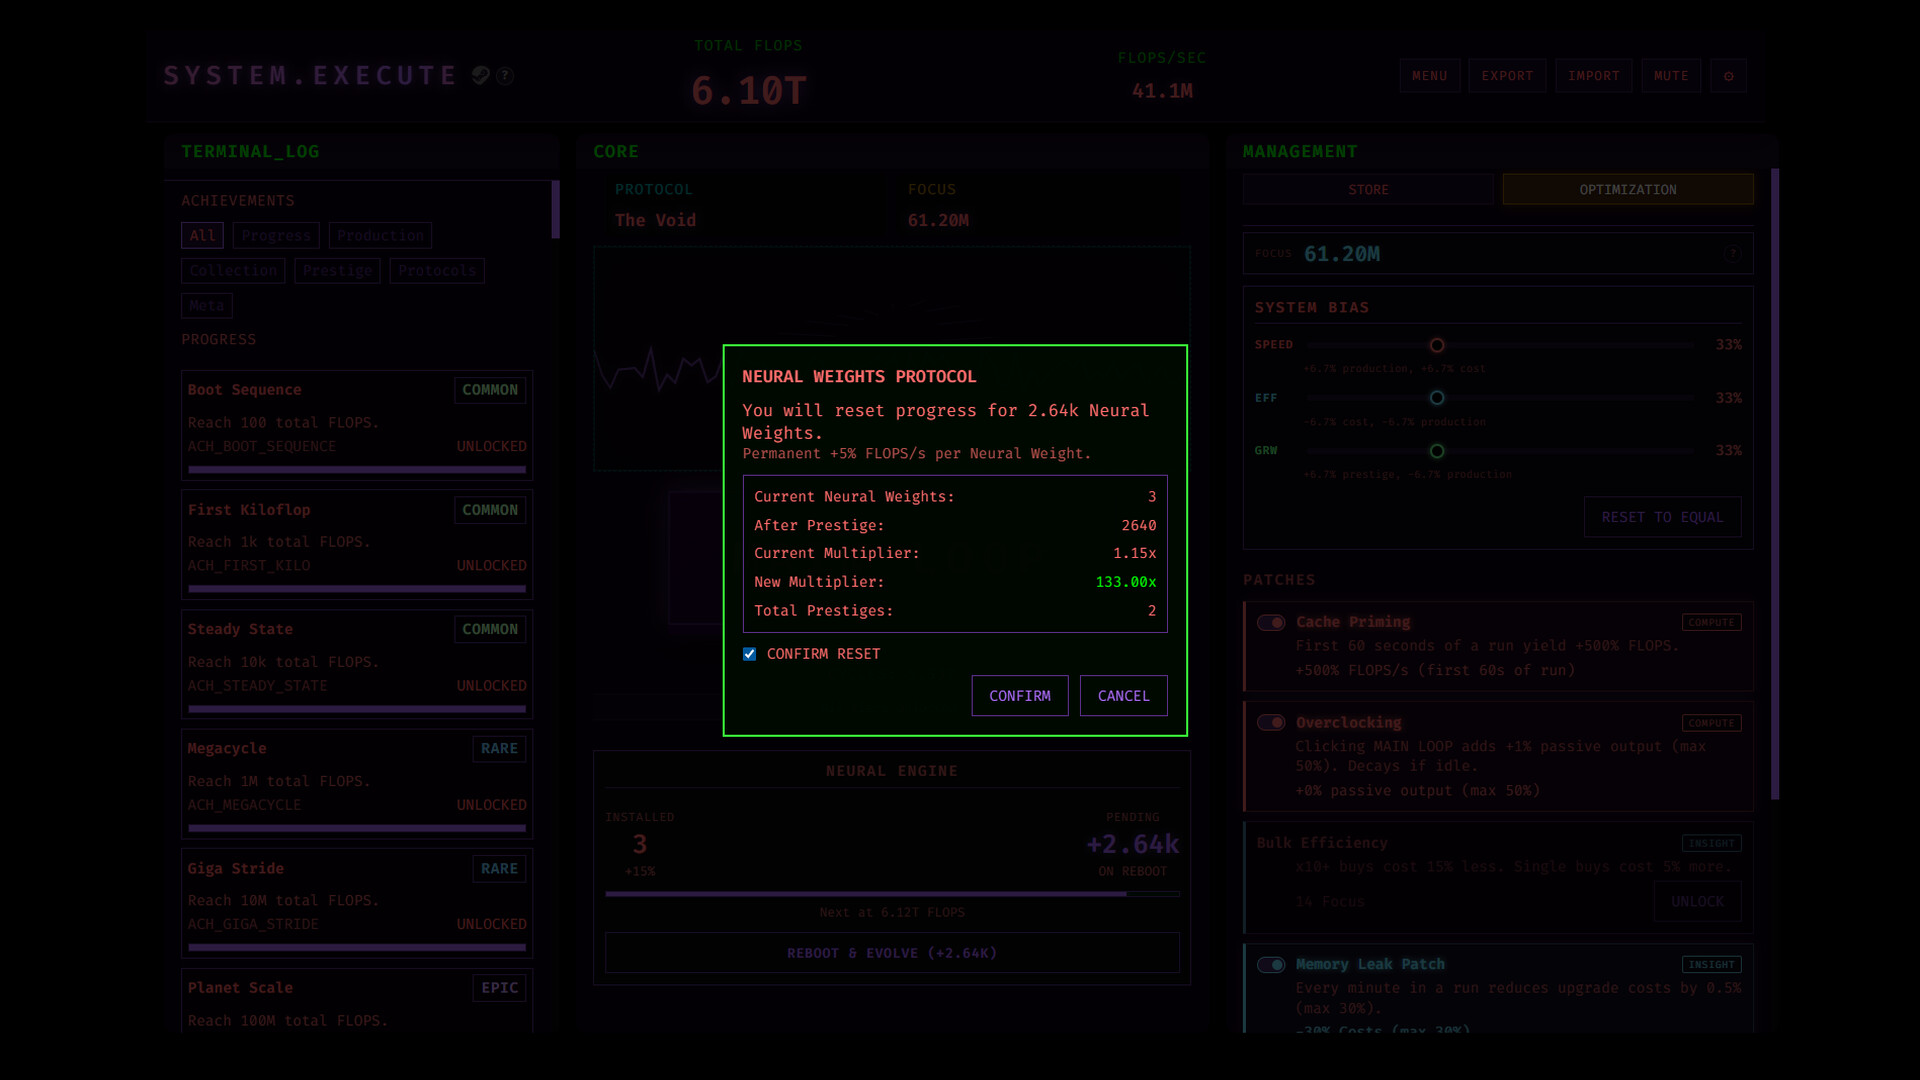
Task: Filter achievements by Prestige
Action: tap(337, 270)
